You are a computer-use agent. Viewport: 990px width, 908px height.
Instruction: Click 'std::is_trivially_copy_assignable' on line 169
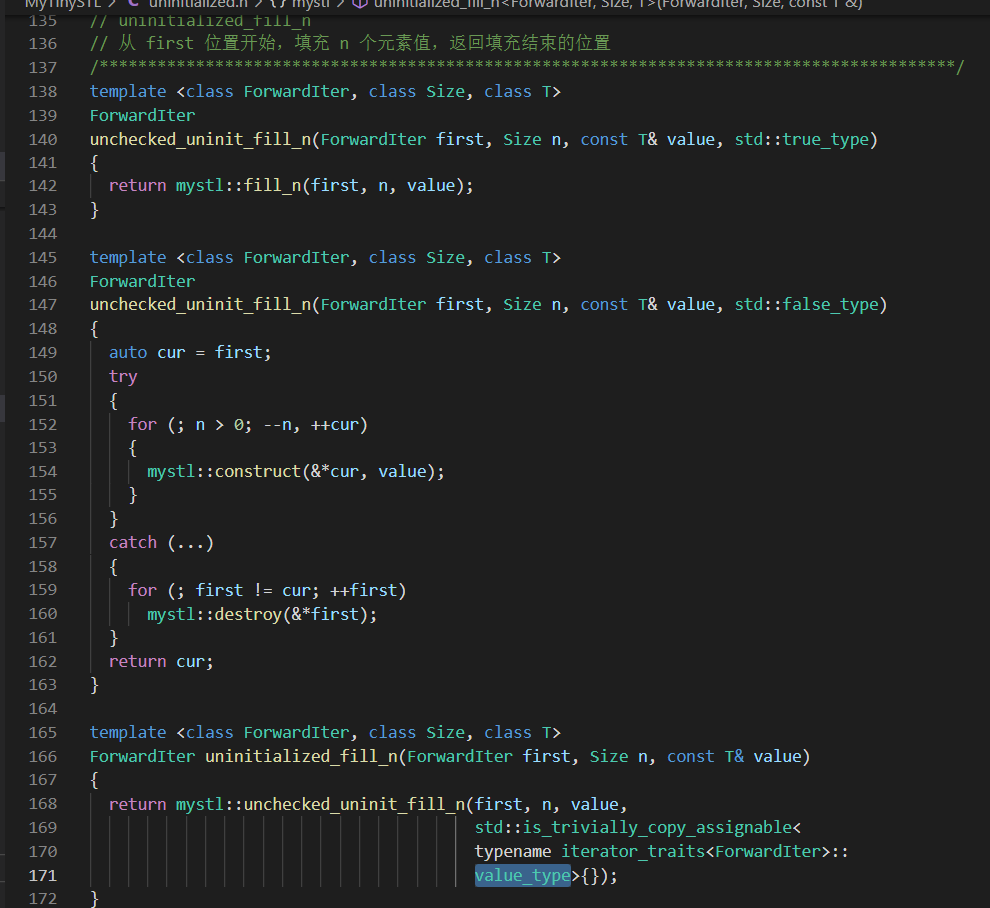[x=634, y=828]
